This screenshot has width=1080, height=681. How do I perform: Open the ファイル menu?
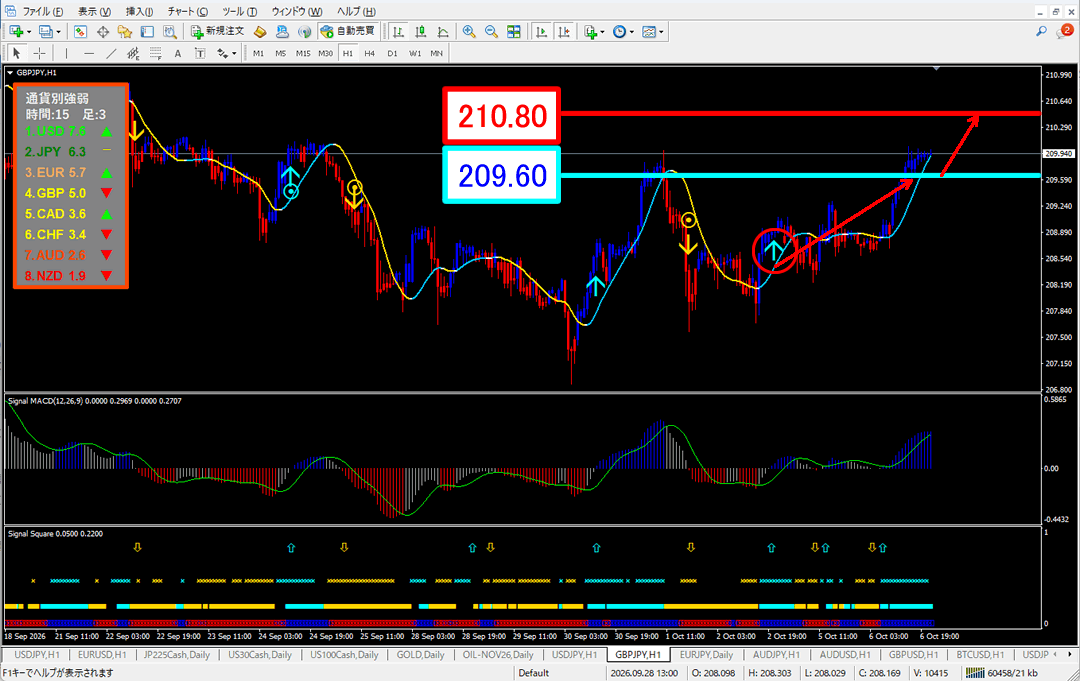tap(43, 12)
